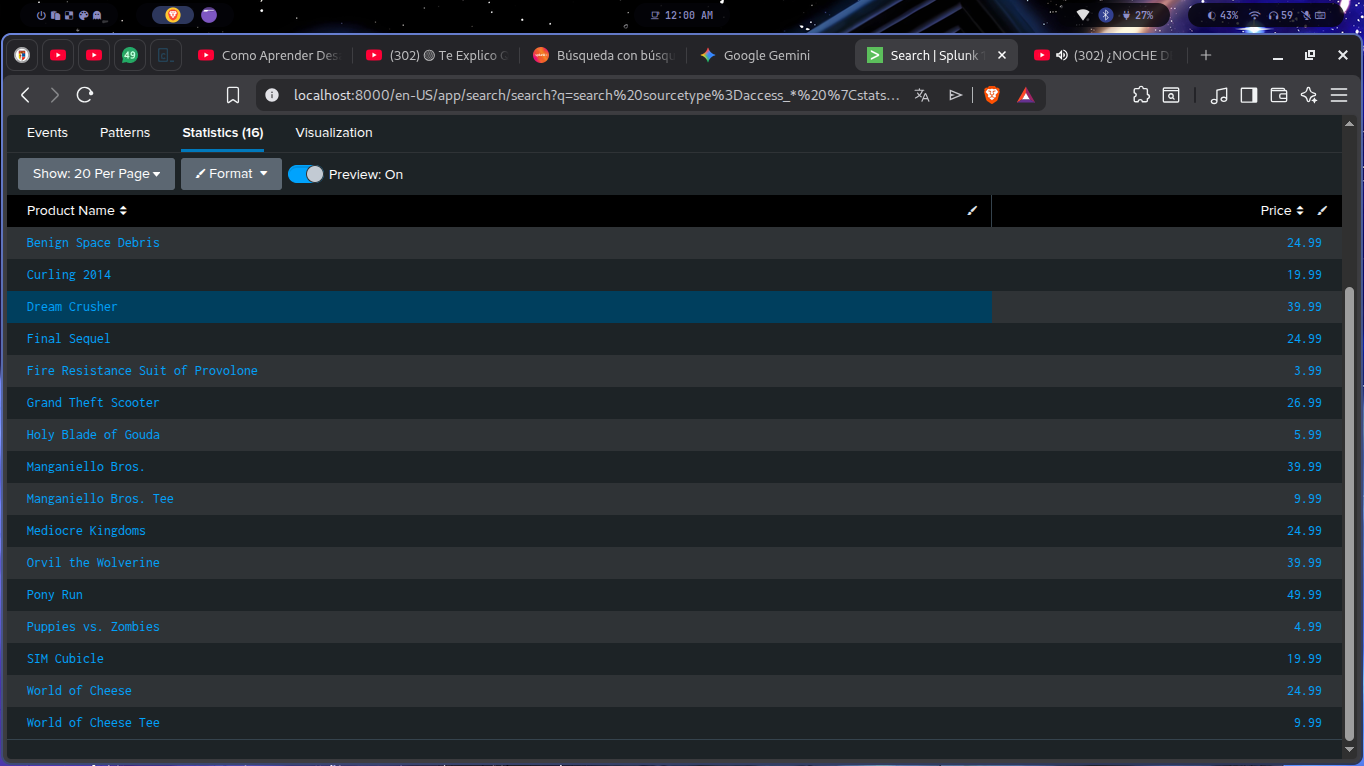Sort the table by Product Name
Screen dimensions: 1364x766
pos(77,211)
